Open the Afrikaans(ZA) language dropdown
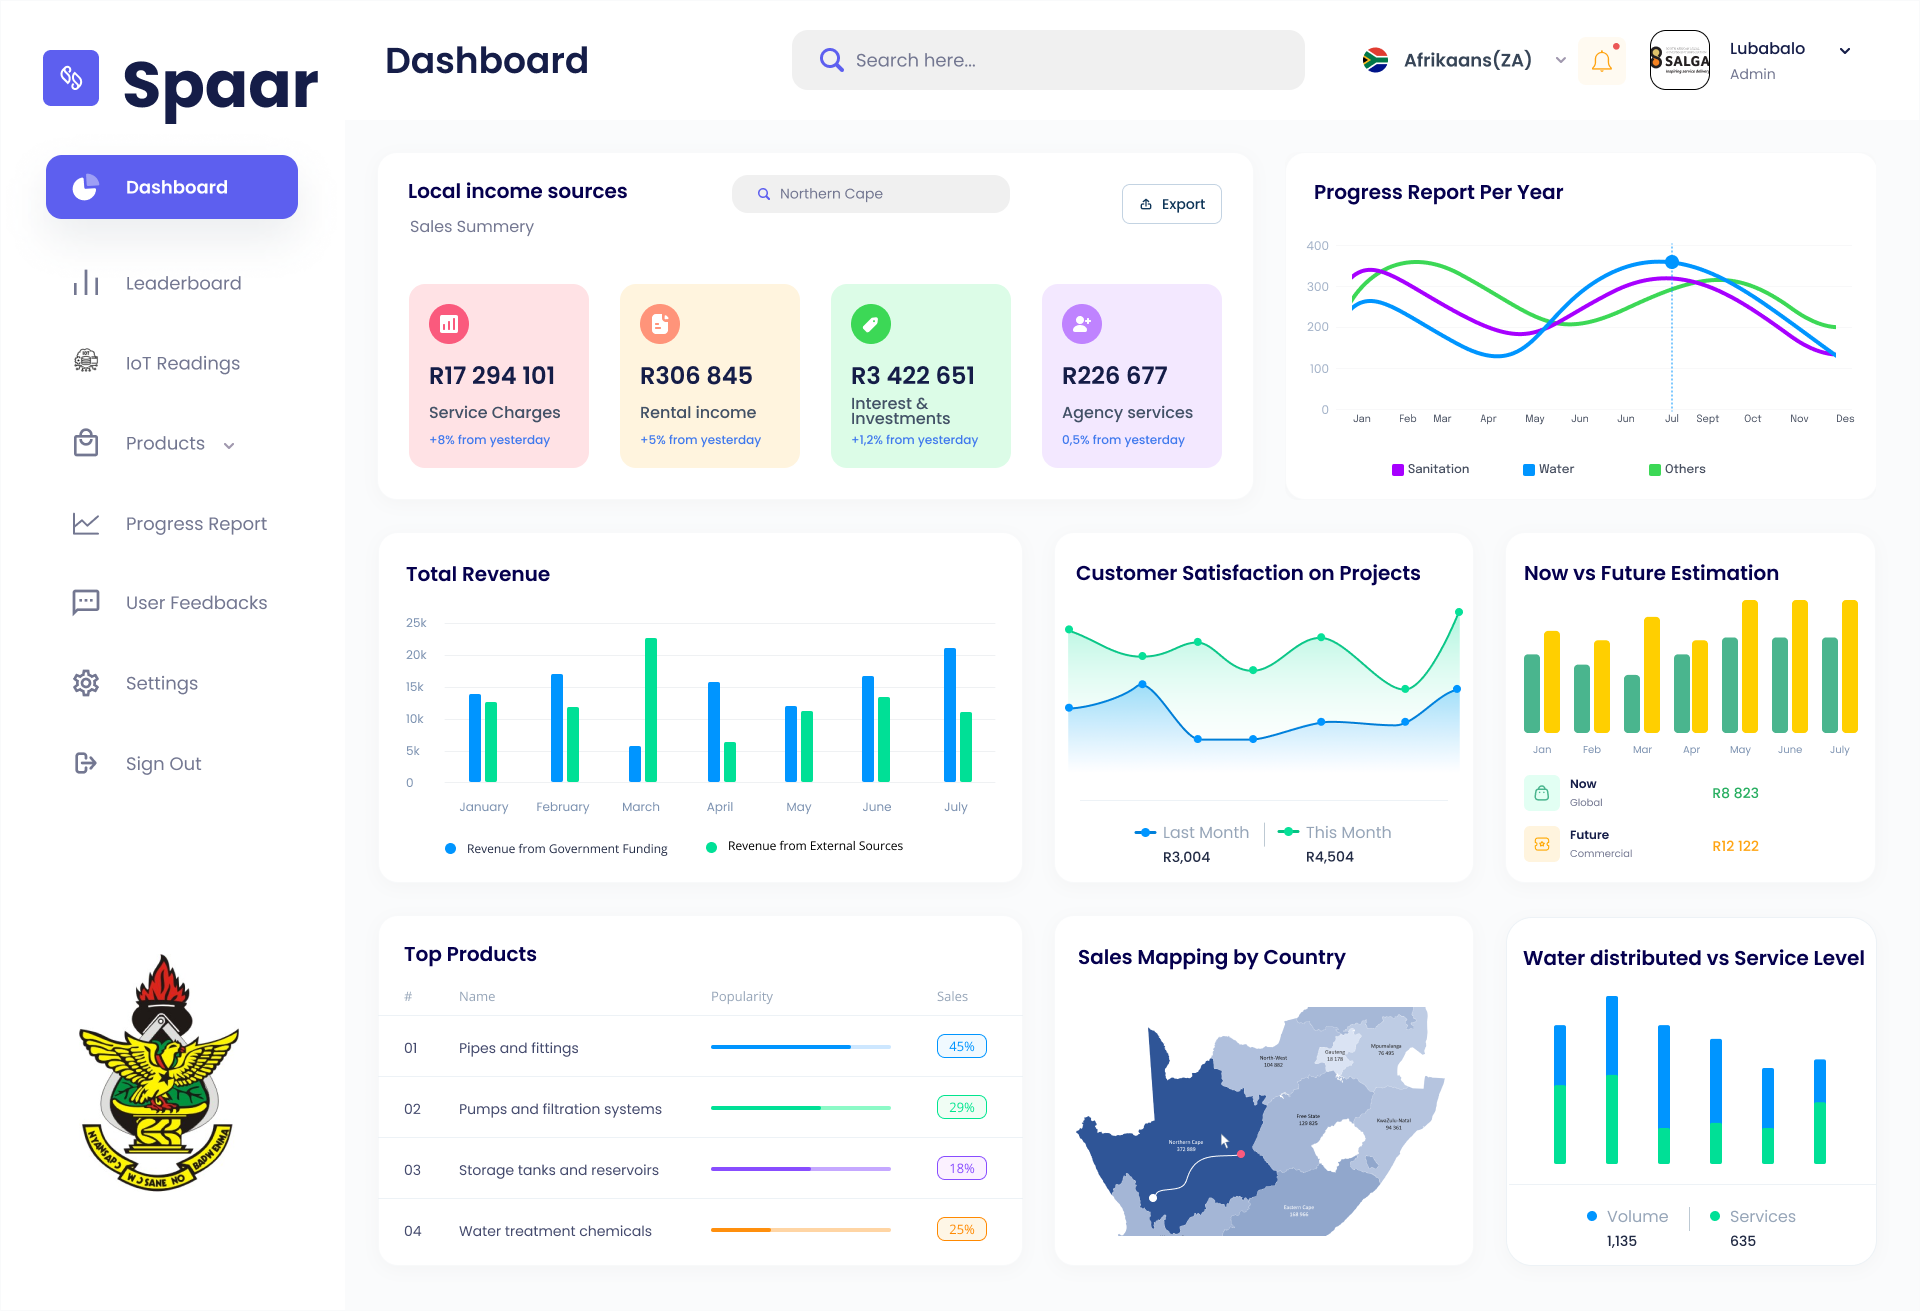The image size is (1920, 1311). click(x=1465, y=60)
